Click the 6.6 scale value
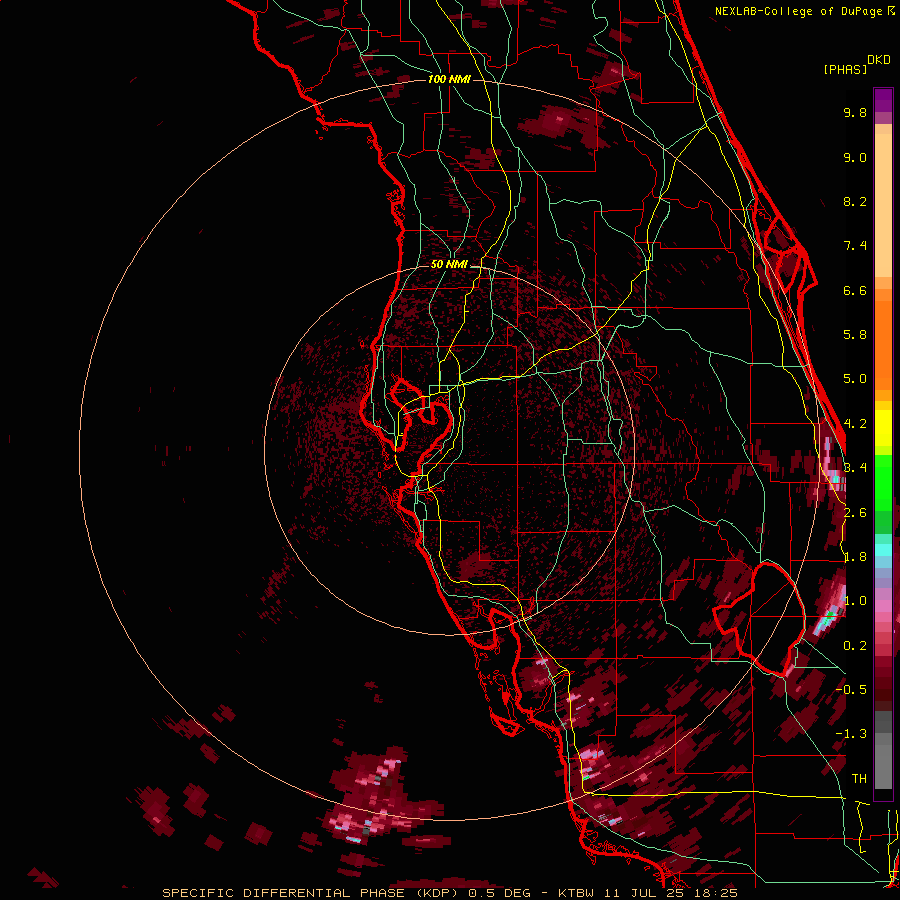 click(855, 290)
